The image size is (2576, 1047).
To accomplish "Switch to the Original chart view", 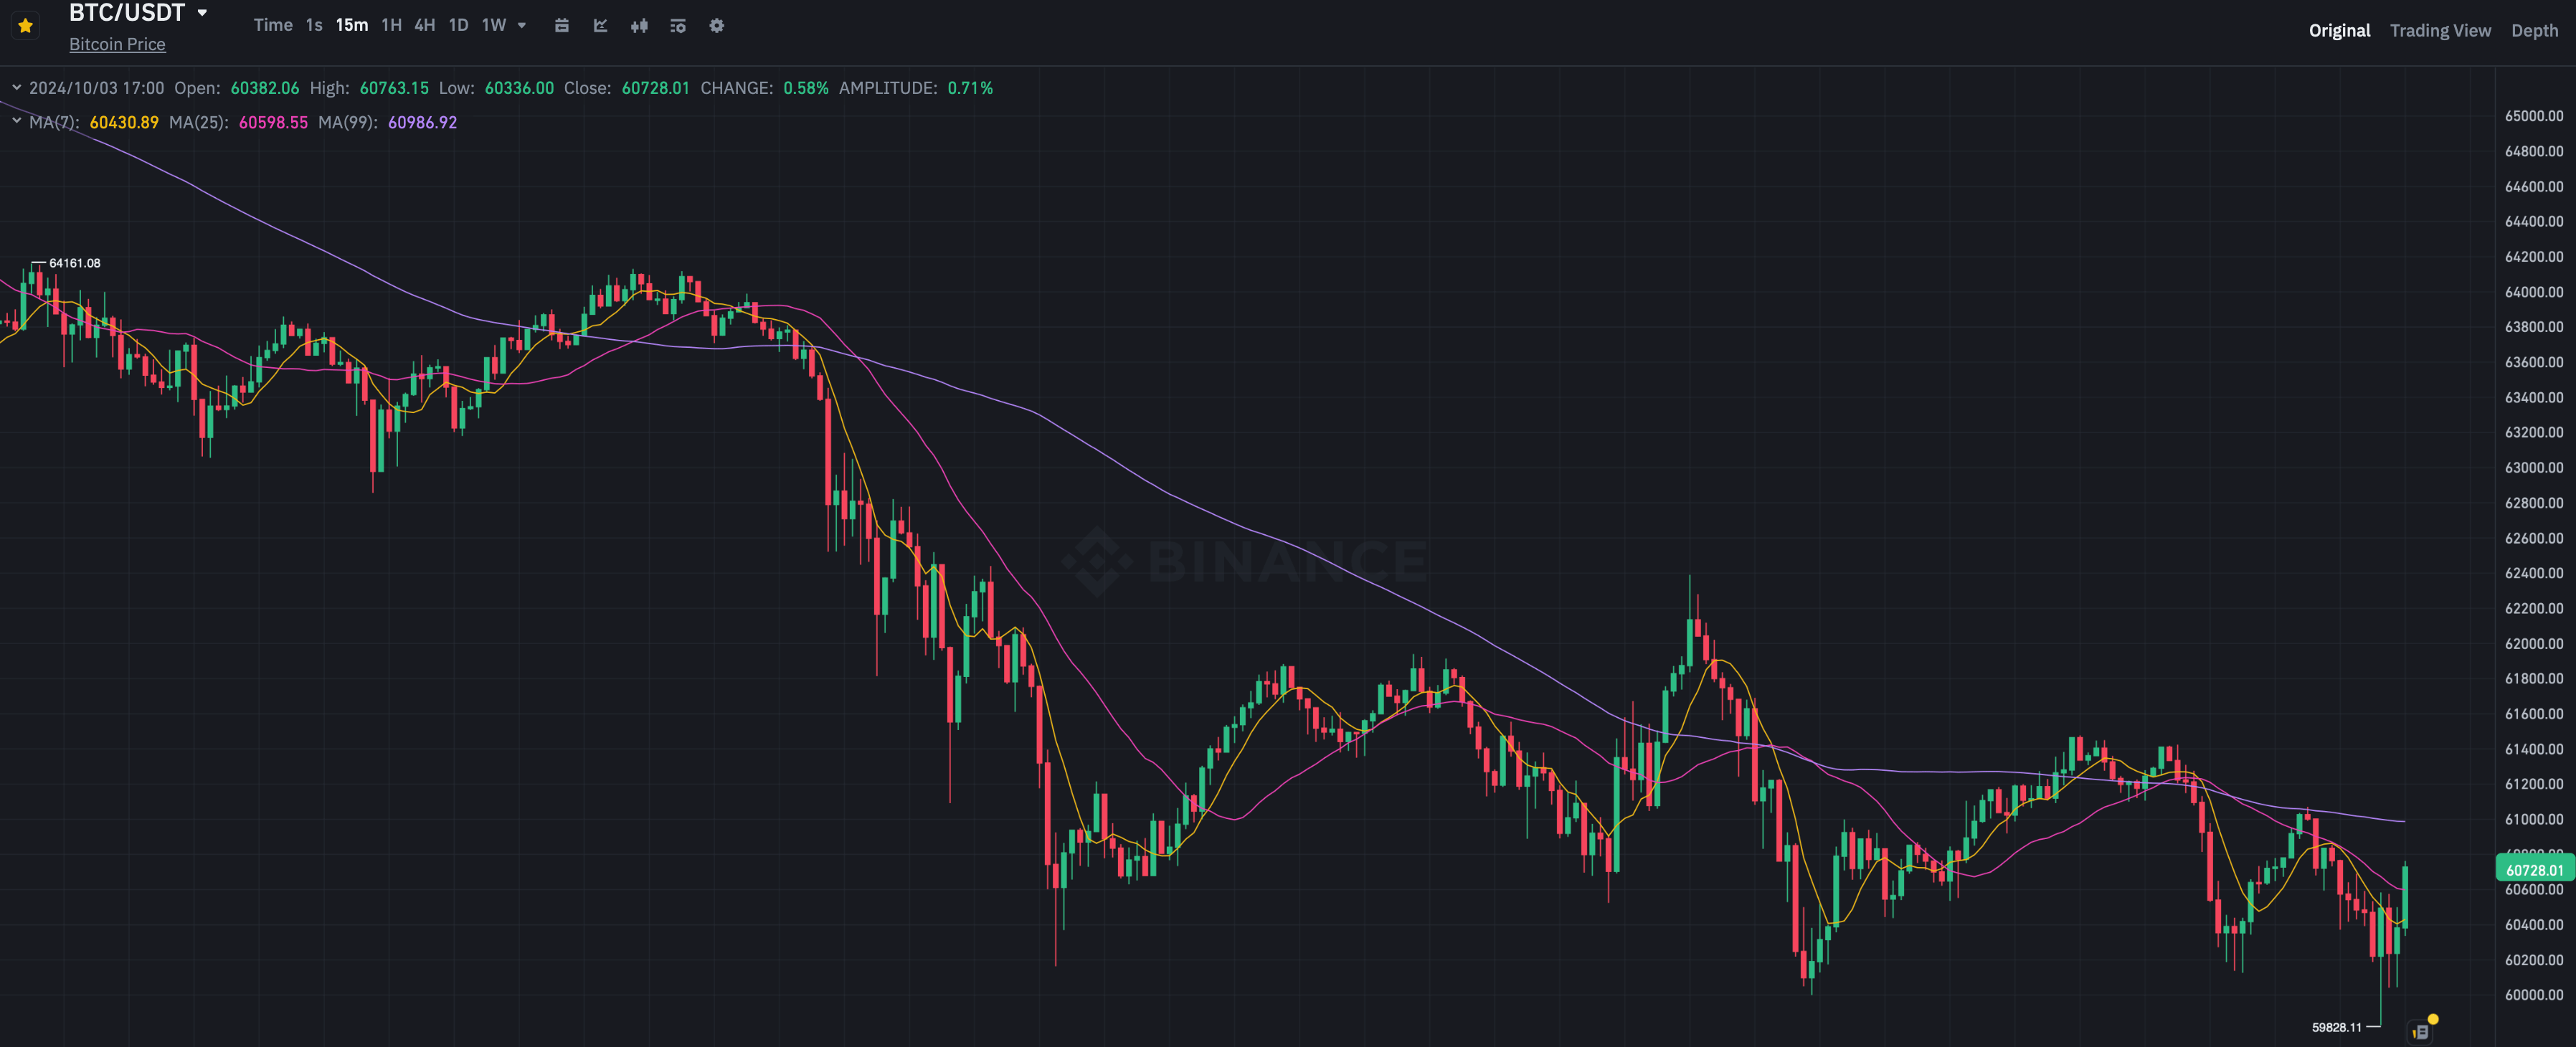I will (2339, 30).
